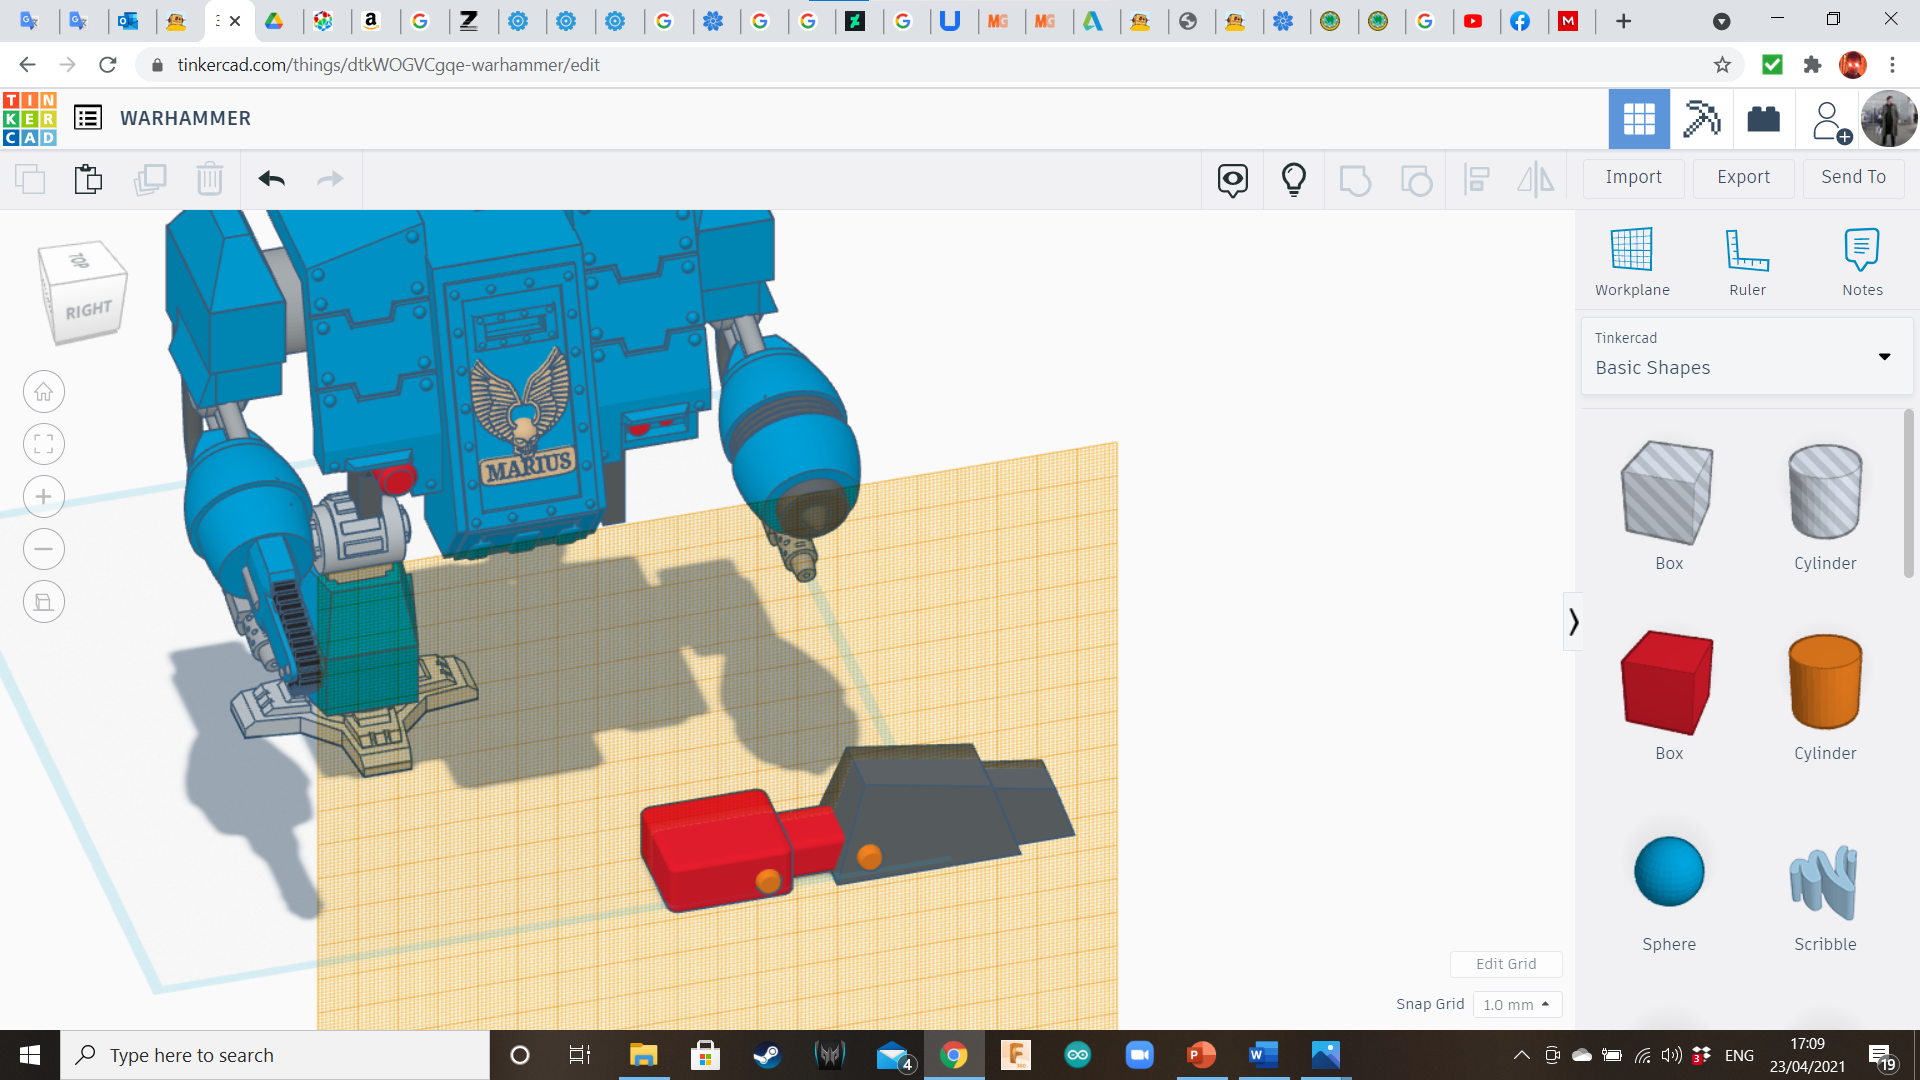Click the Edit Grid button
The height and width of the screenshot is (1080, 1920).
coord(1505,964)
